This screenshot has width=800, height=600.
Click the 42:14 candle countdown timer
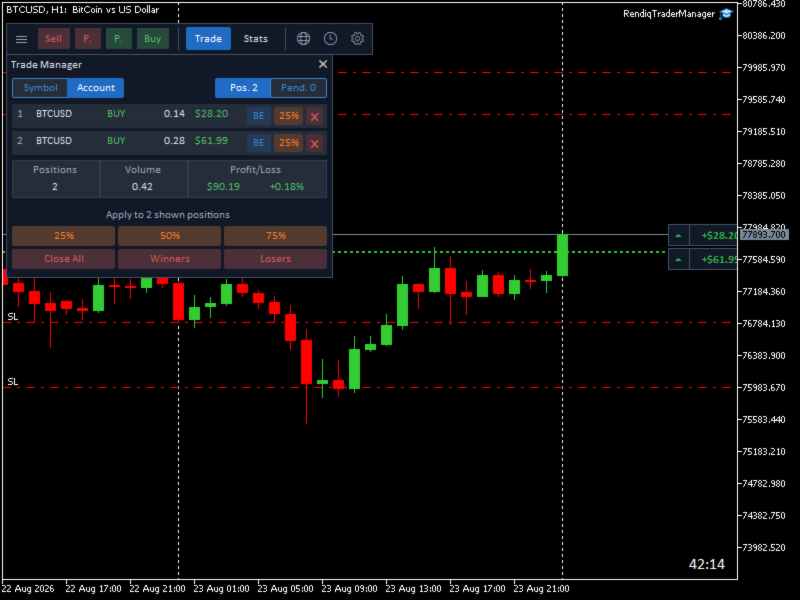pos(707,564)
